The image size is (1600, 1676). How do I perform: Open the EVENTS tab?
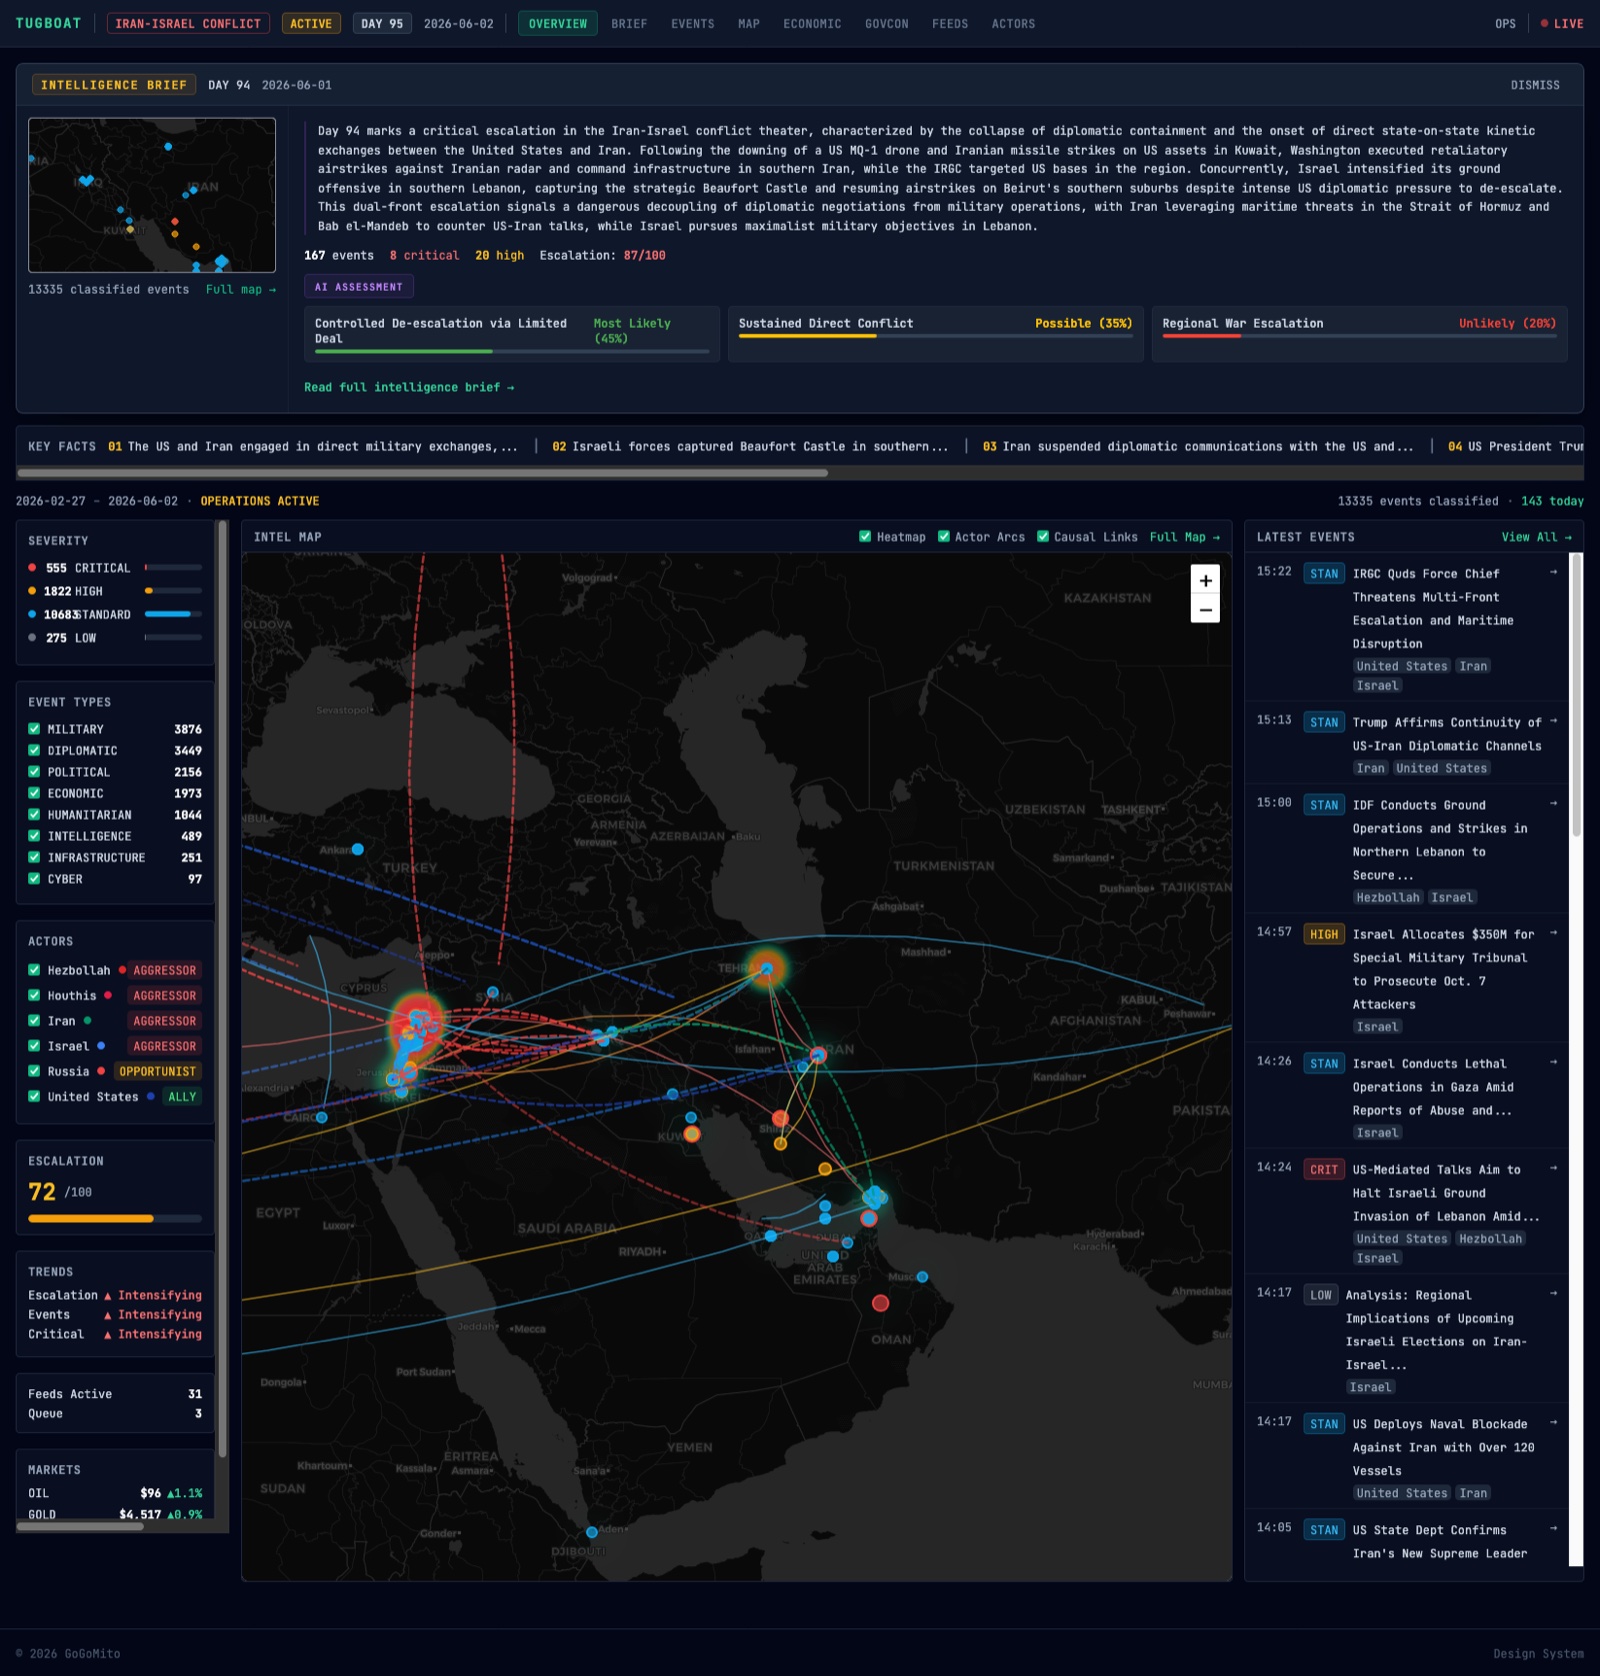pos(693,23)
